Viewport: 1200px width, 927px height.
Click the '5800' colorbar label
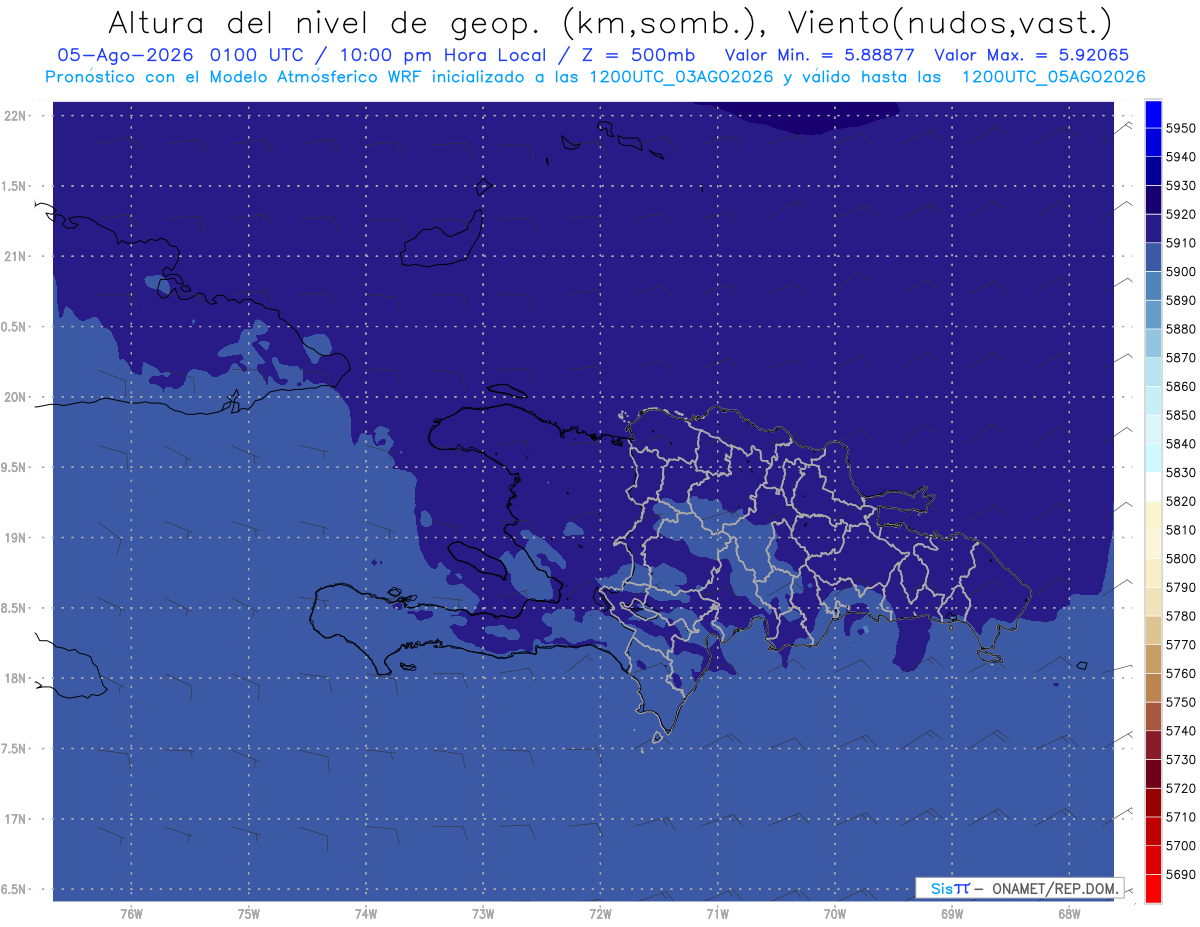click(x=1180, y=558)
